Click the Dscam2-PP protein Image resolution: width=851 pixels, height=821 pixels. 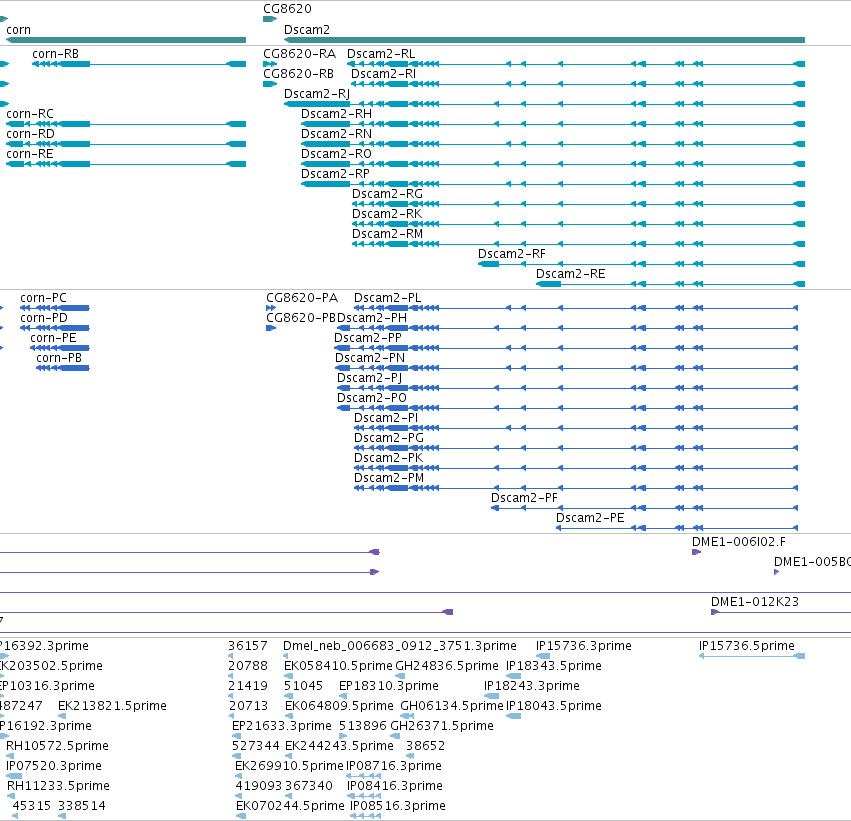coord(567,348)
